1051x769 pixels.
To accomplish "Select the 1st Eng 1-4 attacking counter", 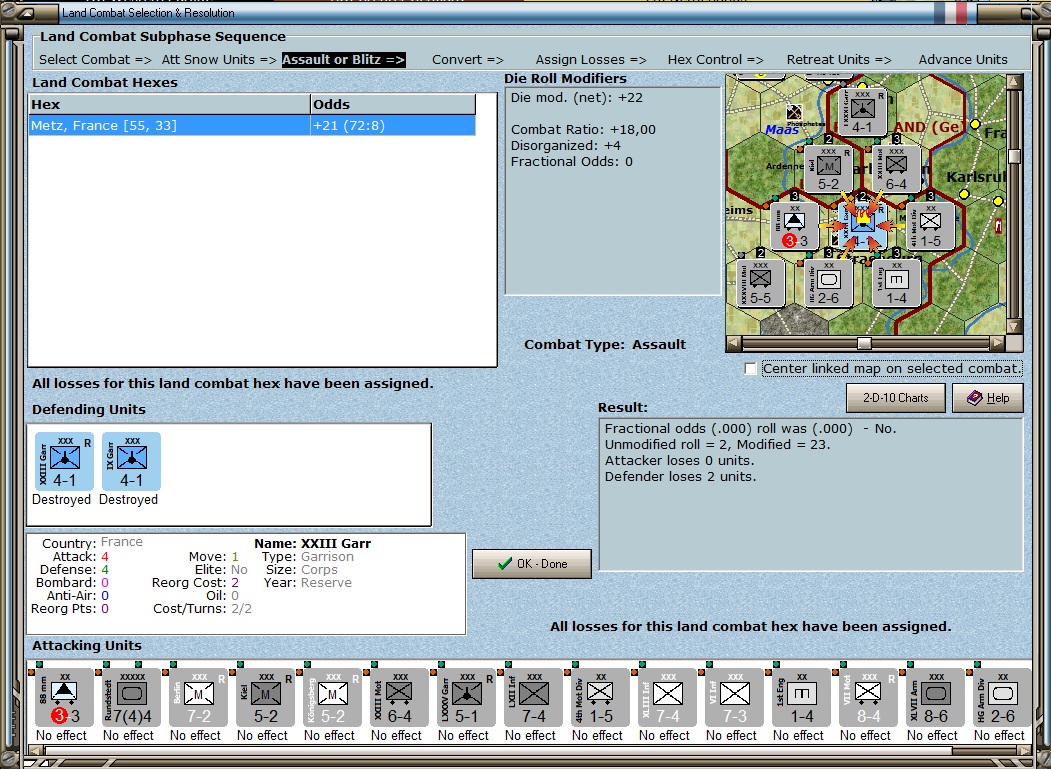I will tap(802, 697).
